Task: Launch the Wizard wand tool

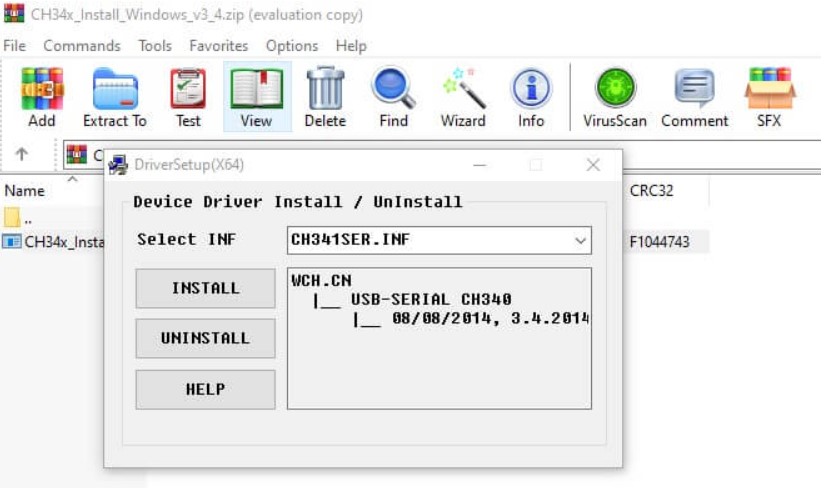Action: point(463,97)
